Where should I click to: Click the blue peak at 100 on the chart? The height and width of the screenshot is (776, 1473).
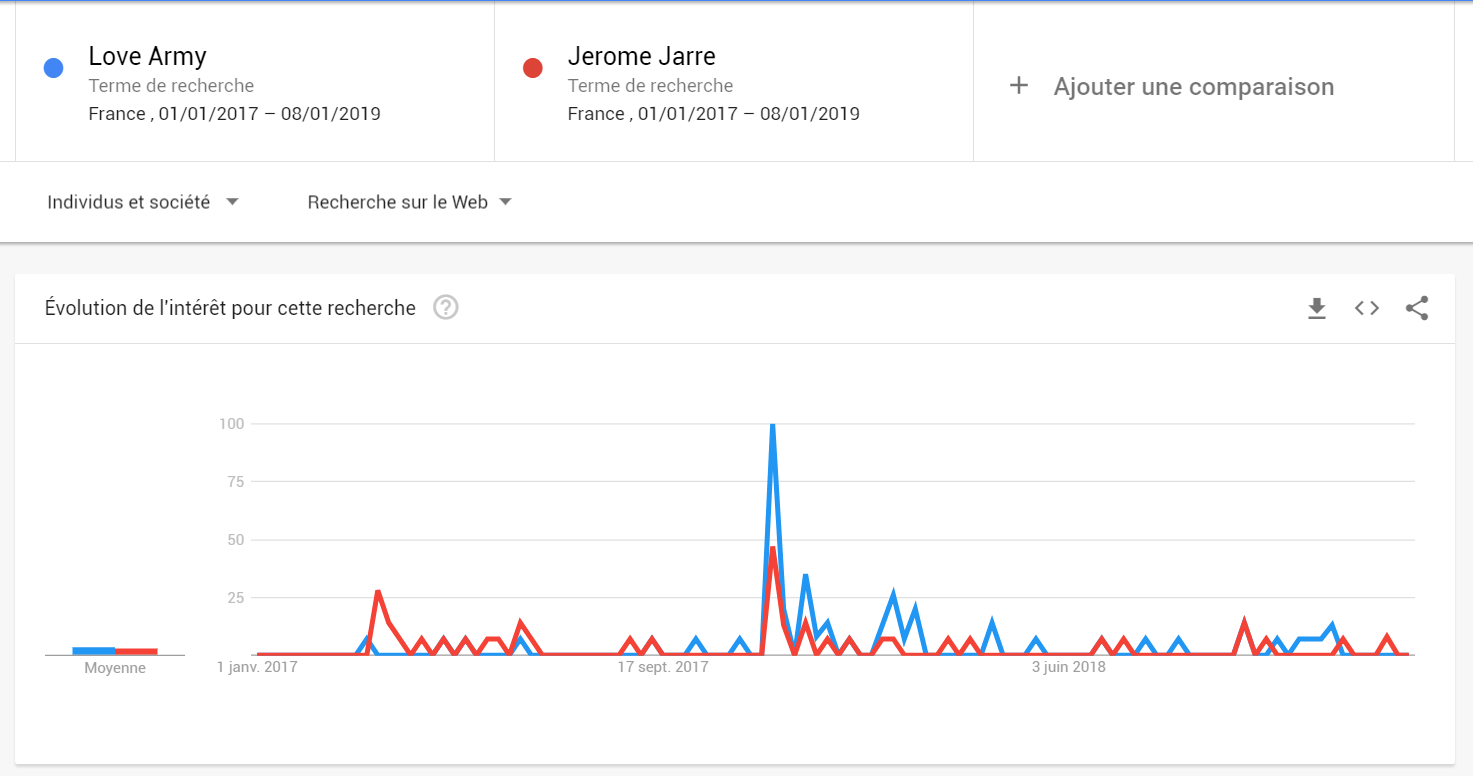coord(772,426)
